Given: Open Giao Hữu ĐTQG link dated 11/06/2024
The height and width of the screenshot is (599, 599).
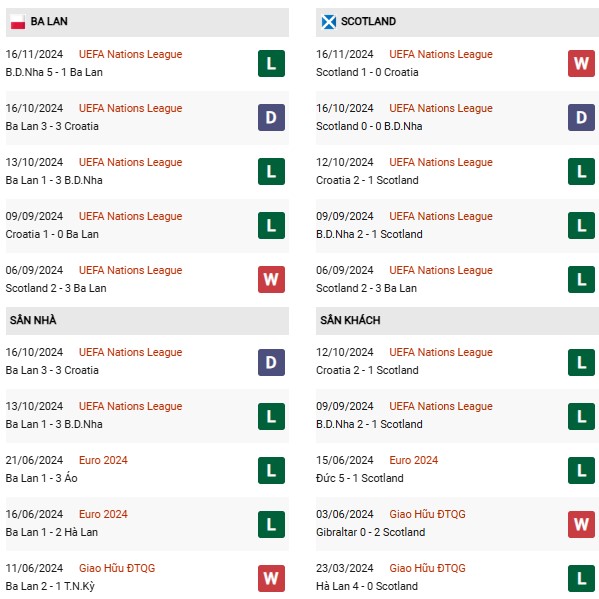Looking at the screenshot, I should (x=117, y=568).
